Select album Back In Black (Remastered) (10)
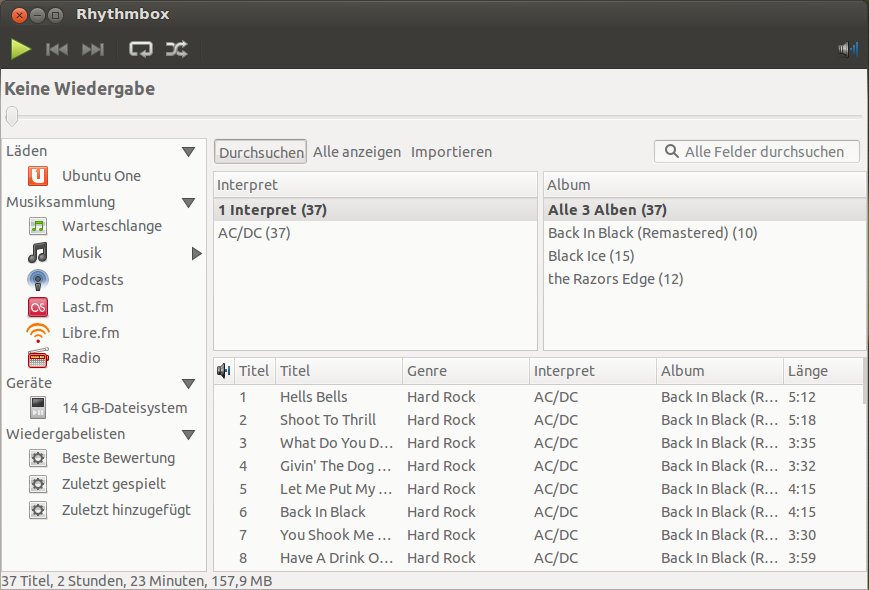 [704, 233]
